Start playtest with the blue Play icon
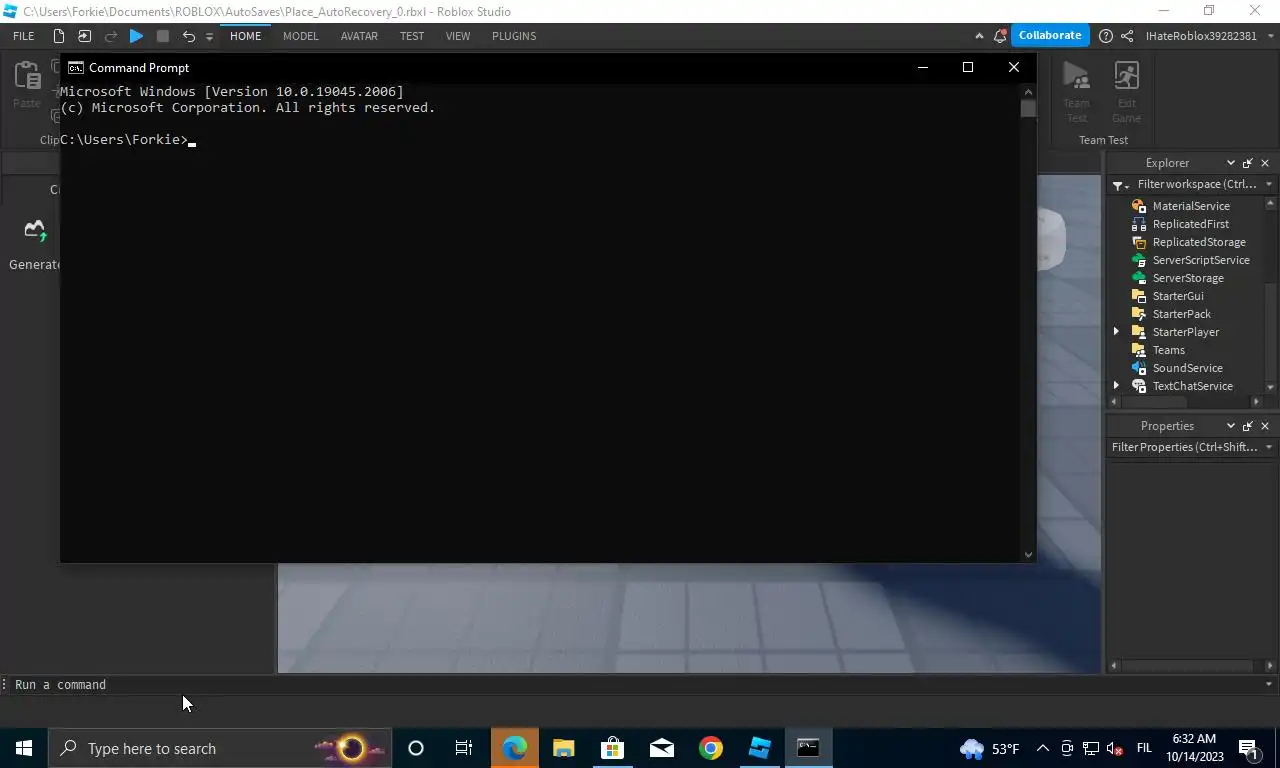Image resolution: width=1280 pixels, height=768 pixels. (136, 36)
